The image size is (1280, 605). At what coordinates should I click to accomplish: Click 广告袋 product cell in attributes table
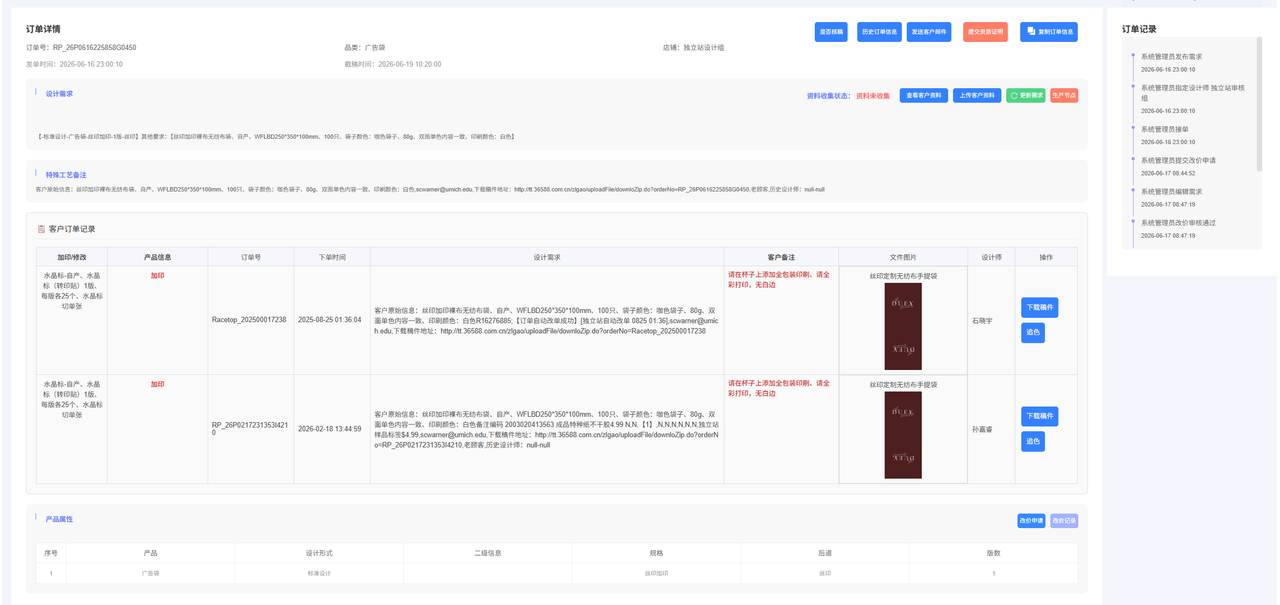[x=150, y=573]
